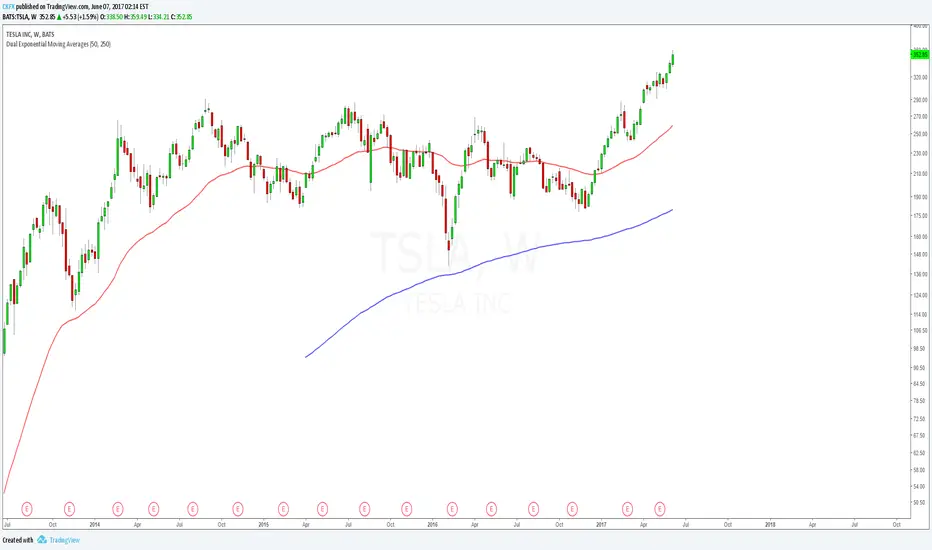Click the first earnings marker after the 2014 label

117,507
